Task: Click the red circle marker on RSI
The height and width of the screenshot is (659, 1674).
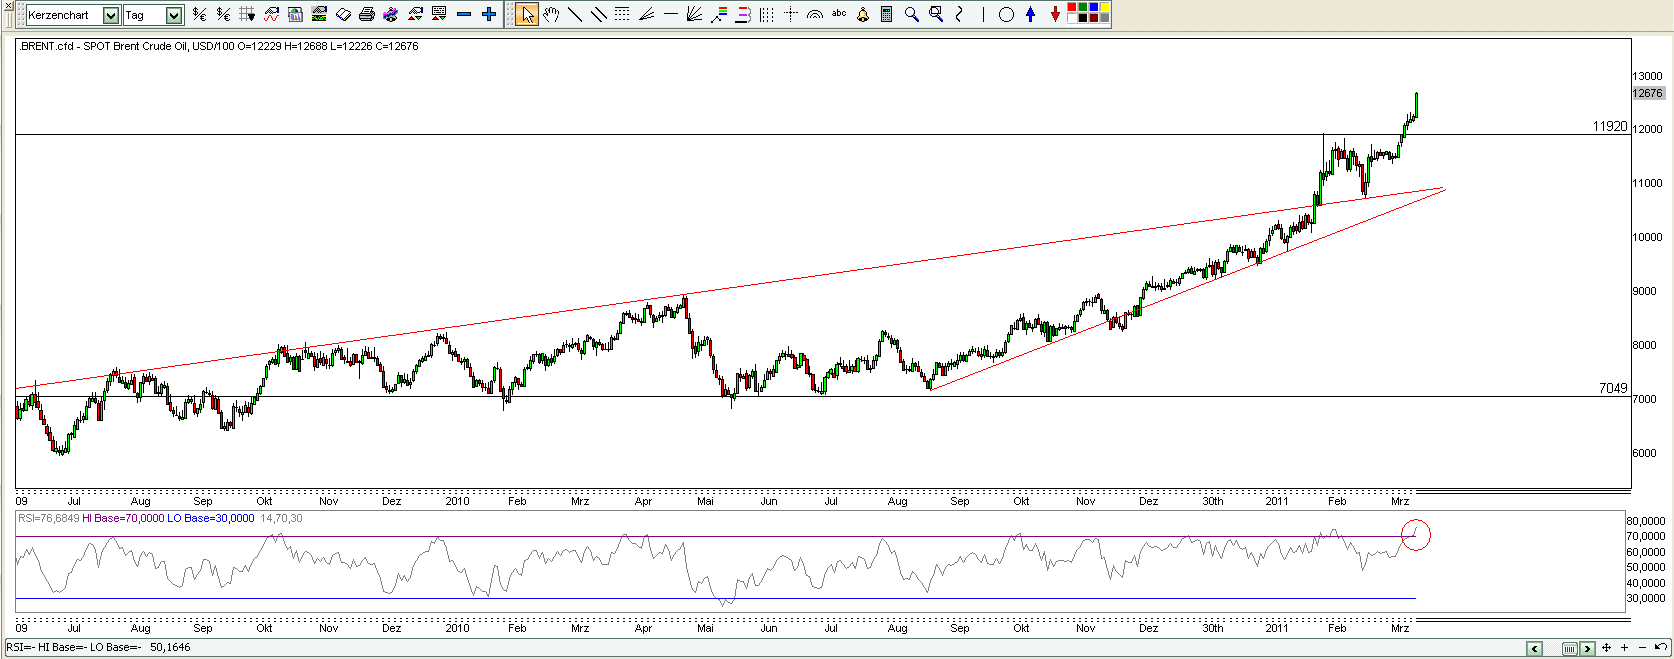Action: 1416,535
